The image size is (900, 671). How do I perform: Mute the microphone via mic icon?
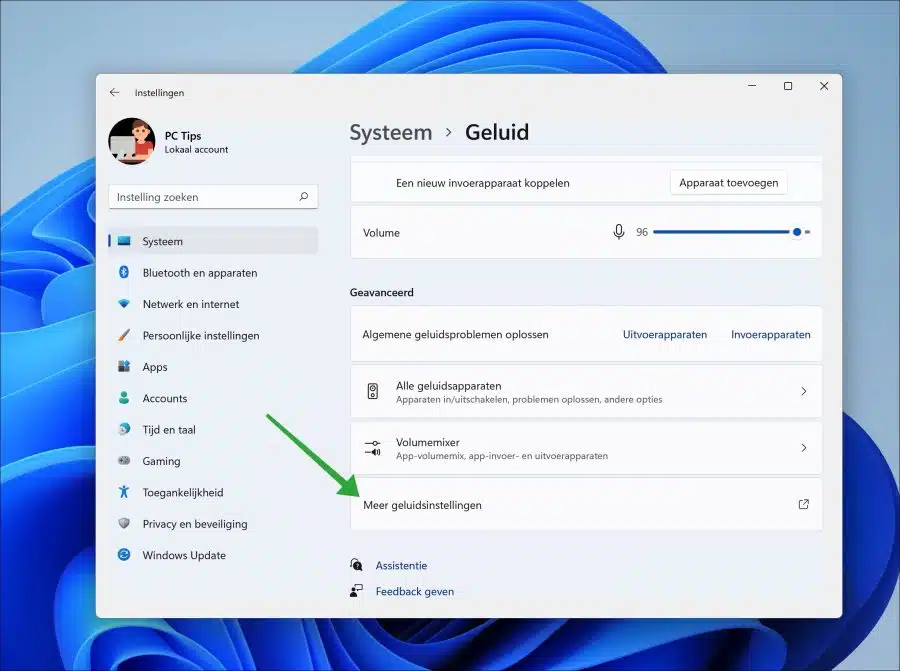(619, 232)
